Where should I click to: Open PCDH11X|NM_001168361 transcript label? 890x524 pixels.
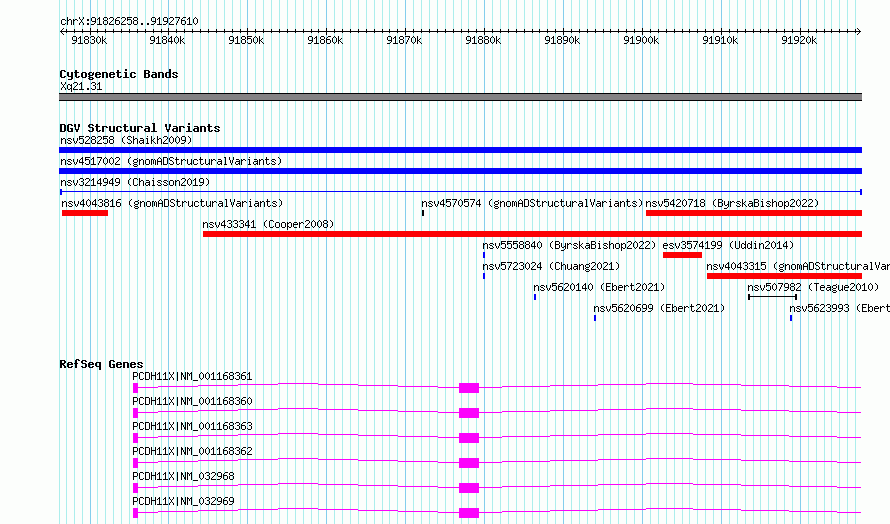coord(192,376)
